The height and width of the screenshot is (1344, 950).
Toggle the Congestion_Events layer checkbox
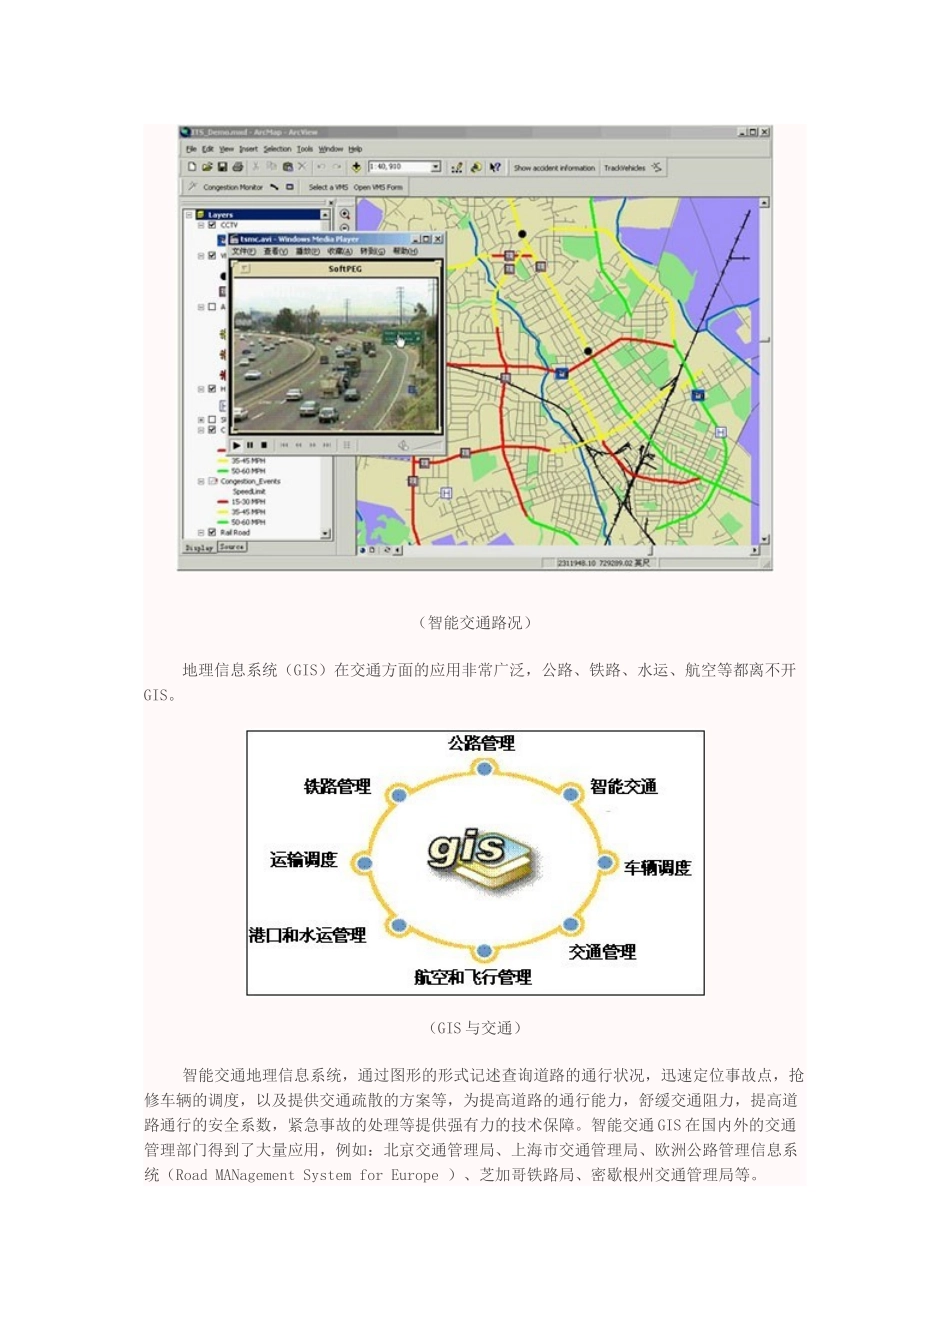click(212, 481)
